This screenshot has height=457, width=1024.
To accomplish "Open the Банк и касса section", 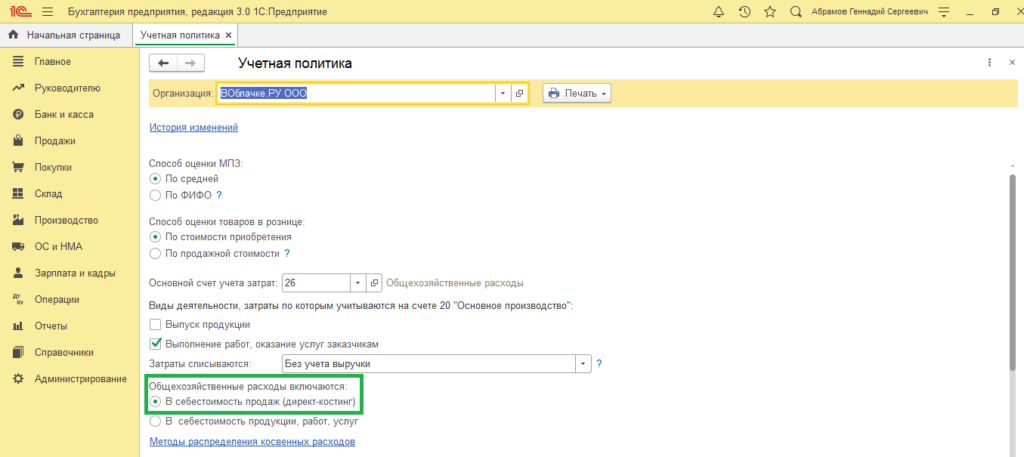I will (x=64, y=114).
